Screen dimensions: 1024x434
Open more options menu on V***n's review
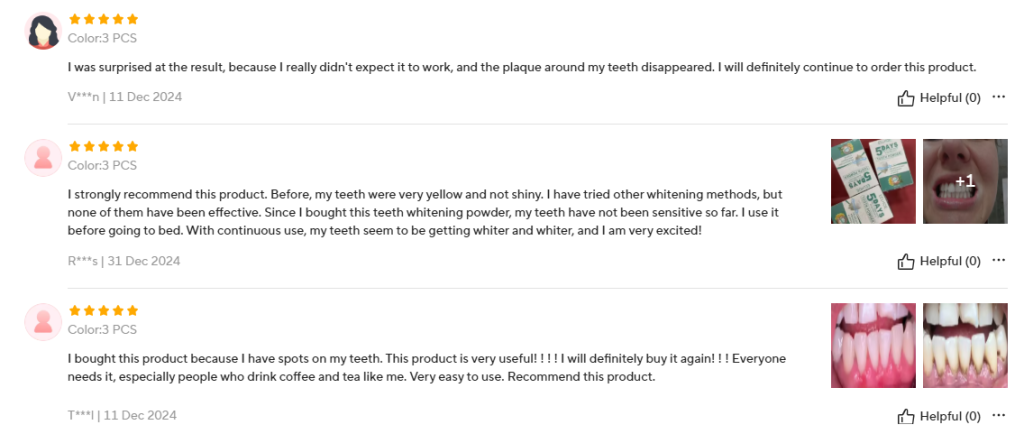point(998,98)
